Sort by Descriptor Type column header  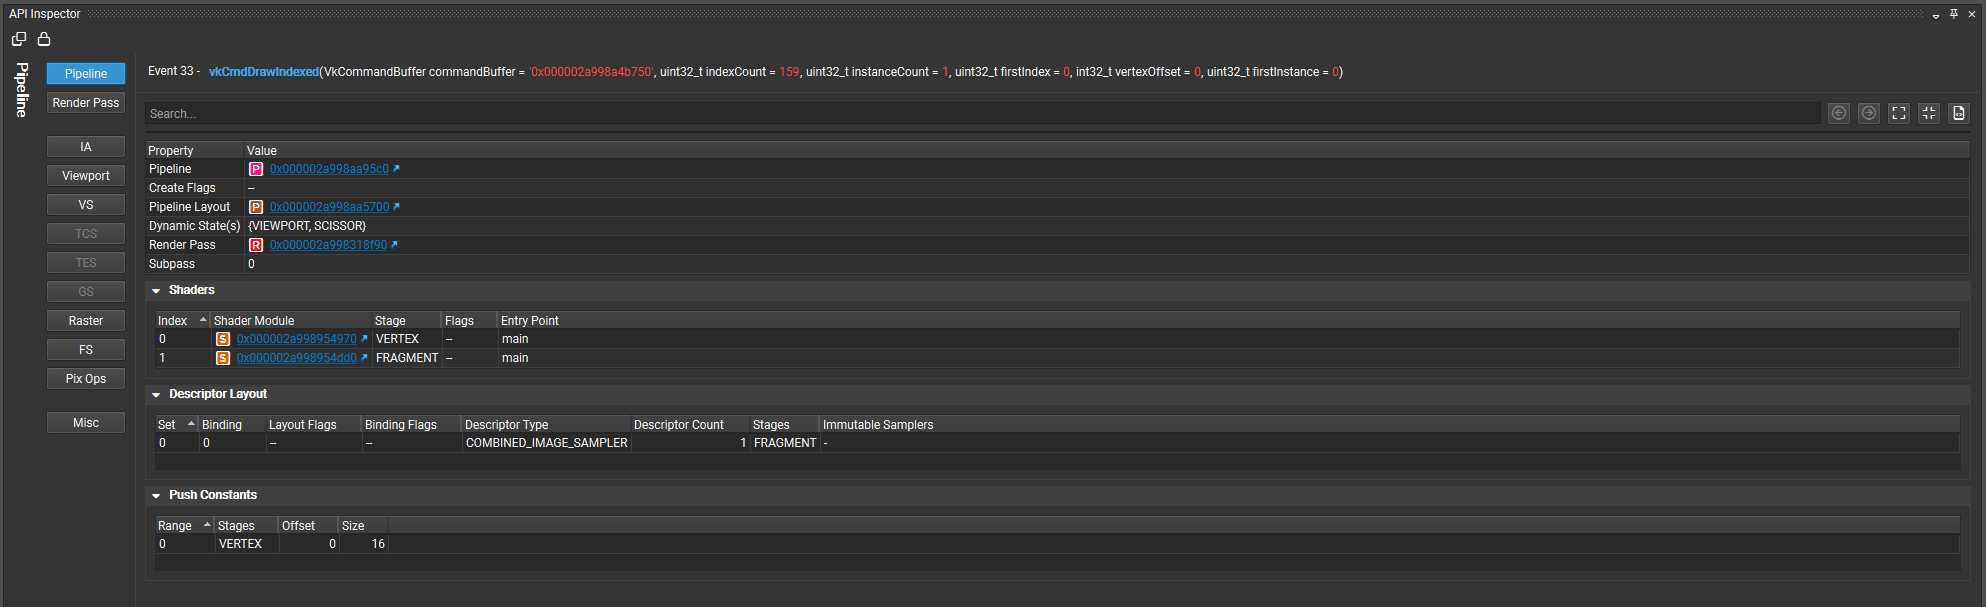tap(546, 425)
